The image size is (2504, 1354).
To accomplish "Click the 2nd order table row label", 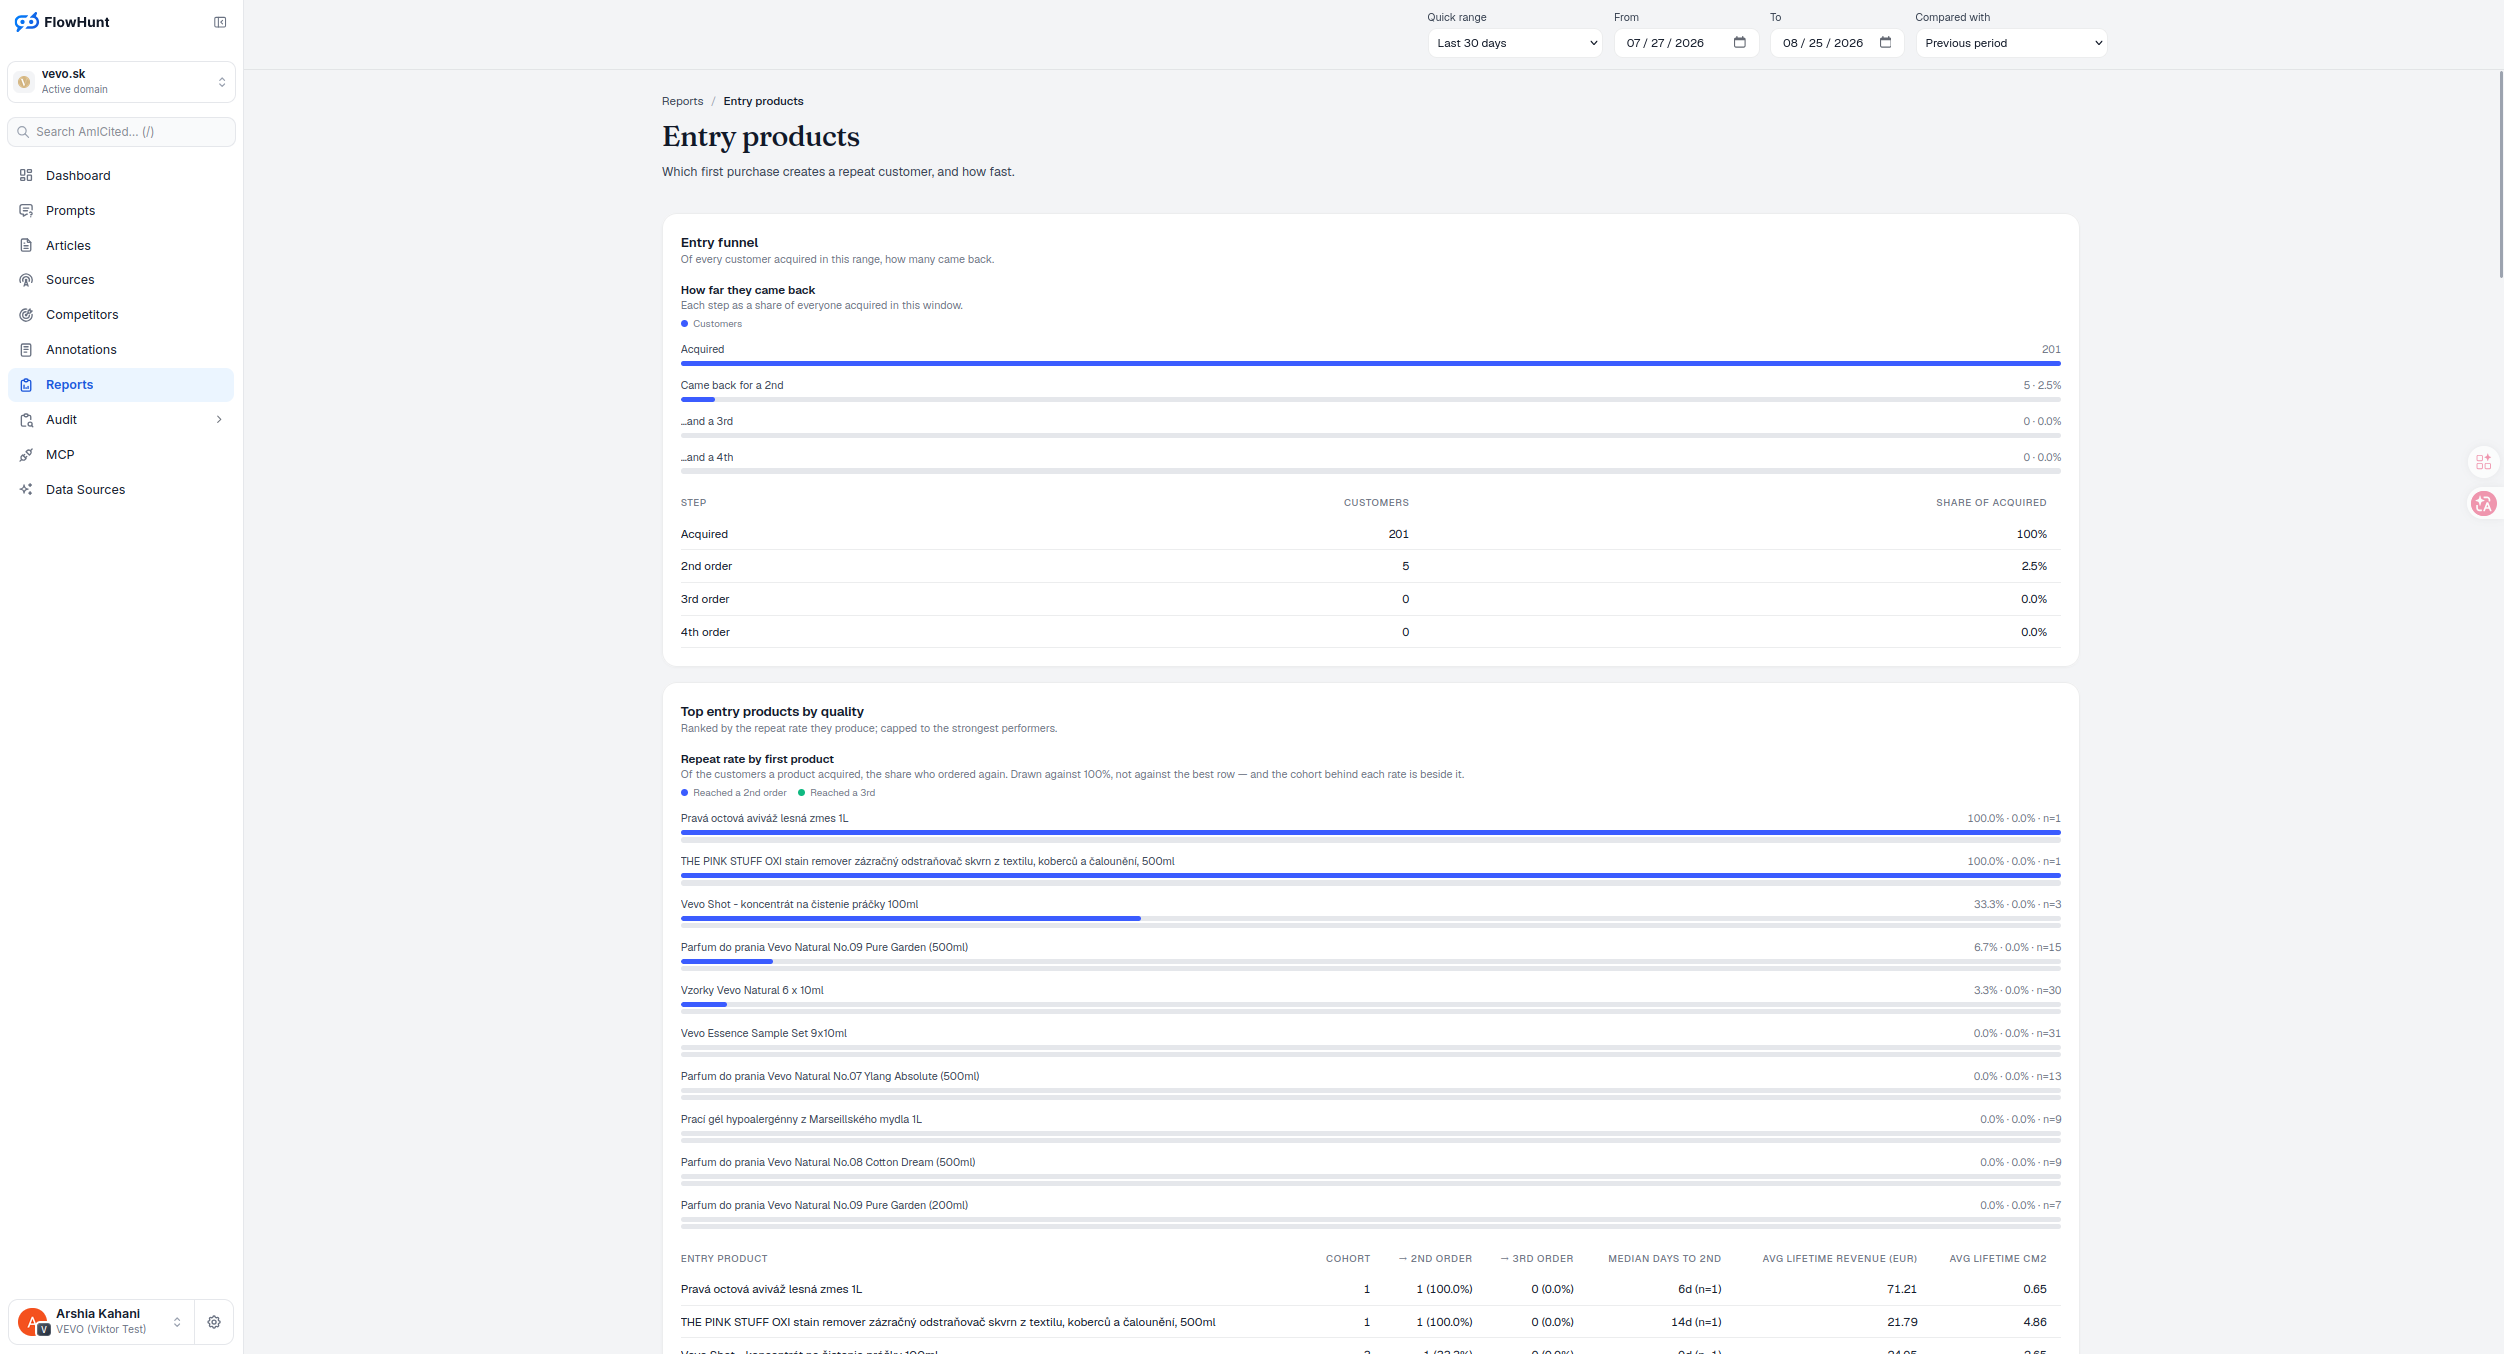I will pos(706,566).
